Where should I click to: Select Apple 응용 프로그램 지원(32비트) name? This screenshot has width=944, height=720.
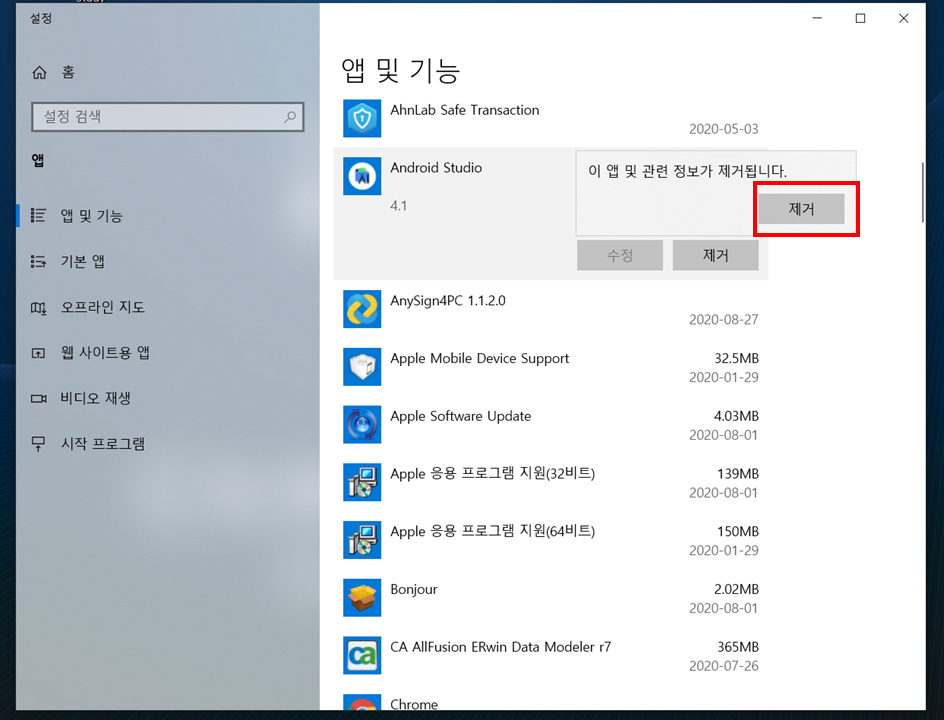[492, 474]
